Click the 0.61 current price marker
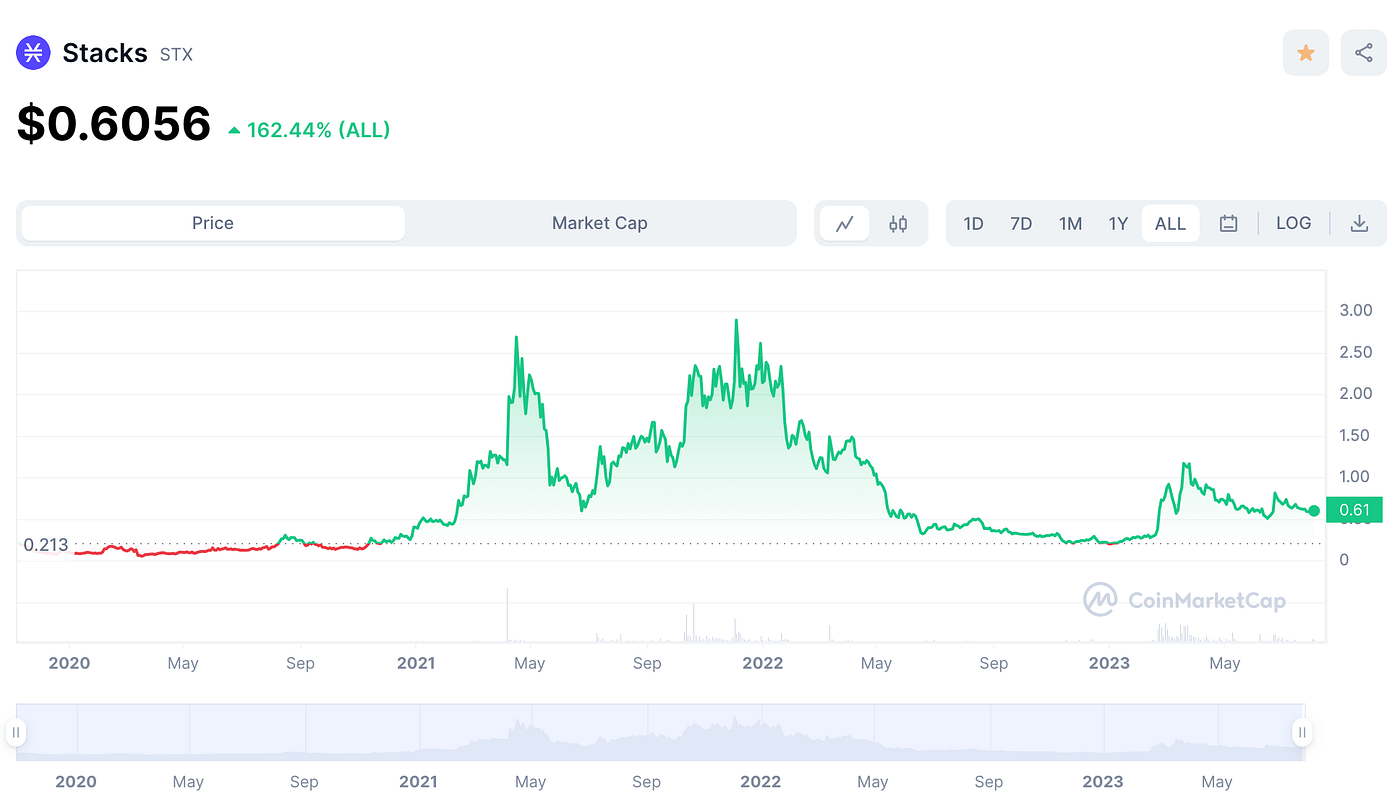1400x811 pixels. pos(1354,510)
